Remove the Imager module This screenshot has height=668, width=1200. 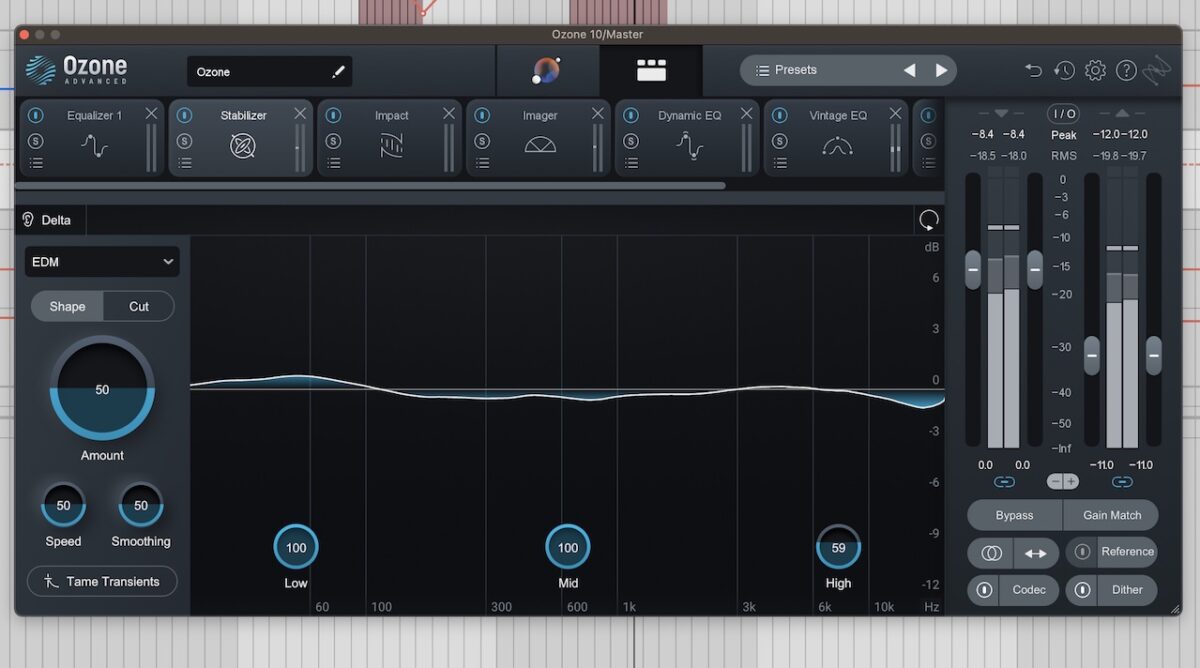point(598,113)
